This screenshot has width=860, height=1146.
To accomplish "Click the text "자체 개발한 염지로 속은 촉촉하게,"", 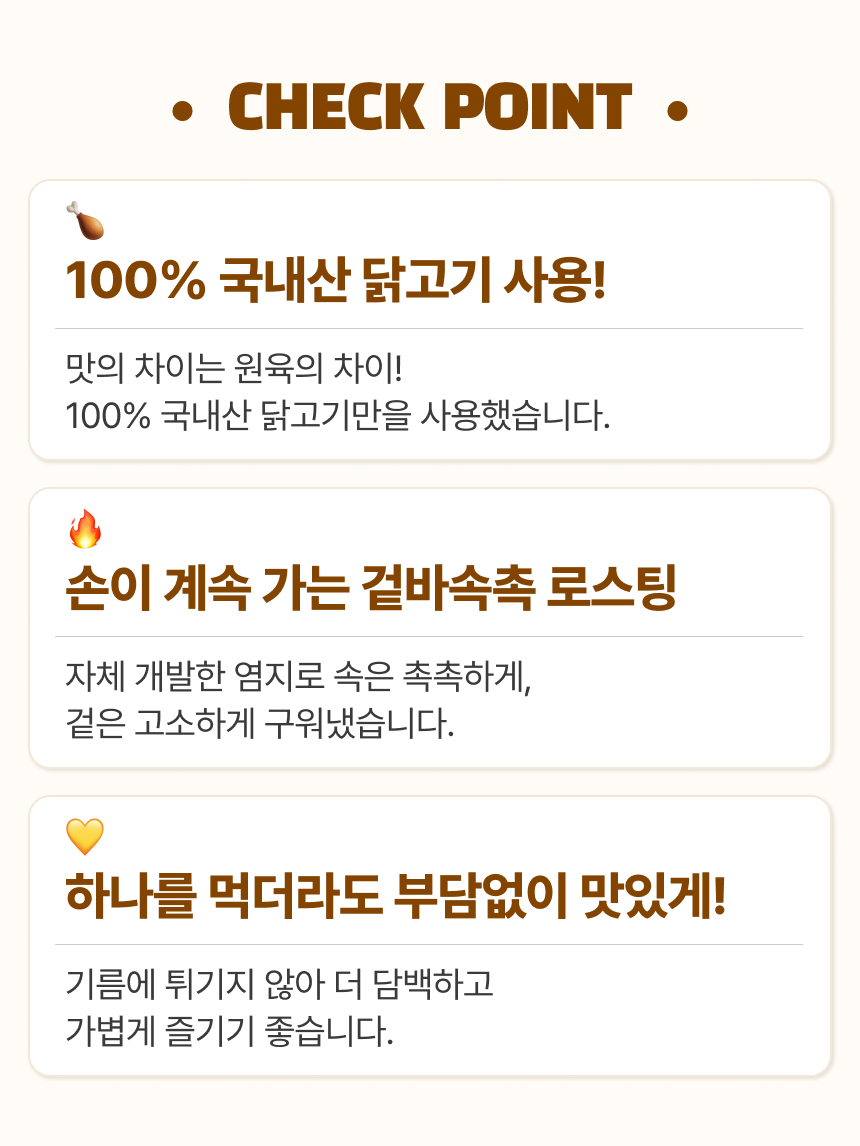I will point(295,677).
